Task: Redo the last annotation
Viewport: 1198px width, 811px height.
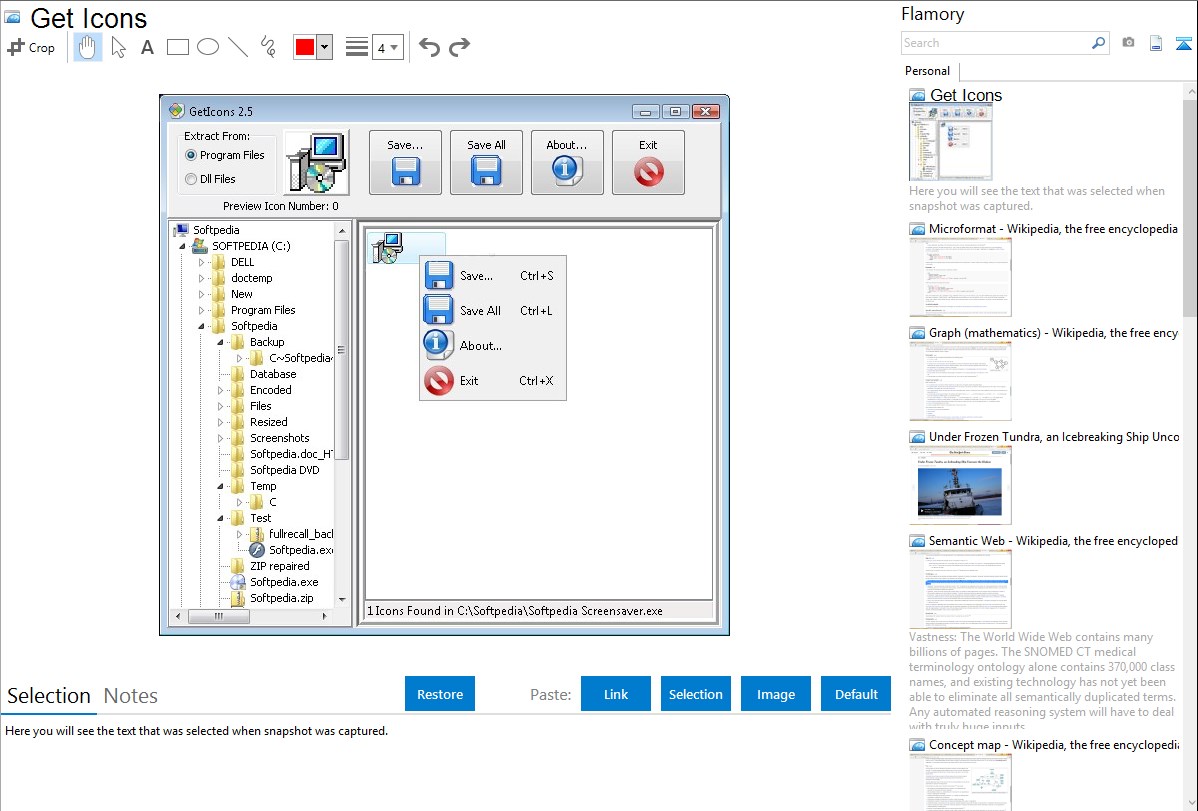Action: [x=459, y=47]
